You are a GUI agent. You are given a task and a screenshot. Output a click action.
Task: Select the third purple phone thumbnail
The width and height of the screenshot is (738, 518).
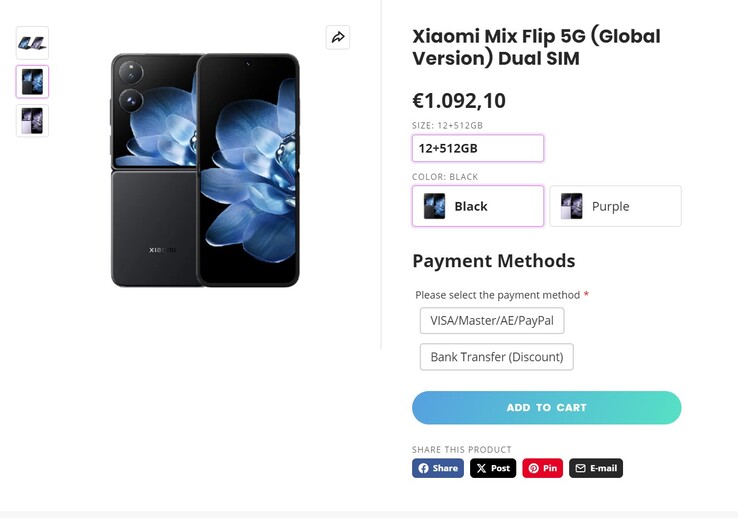pyautogui.click(x=32, y=121)
